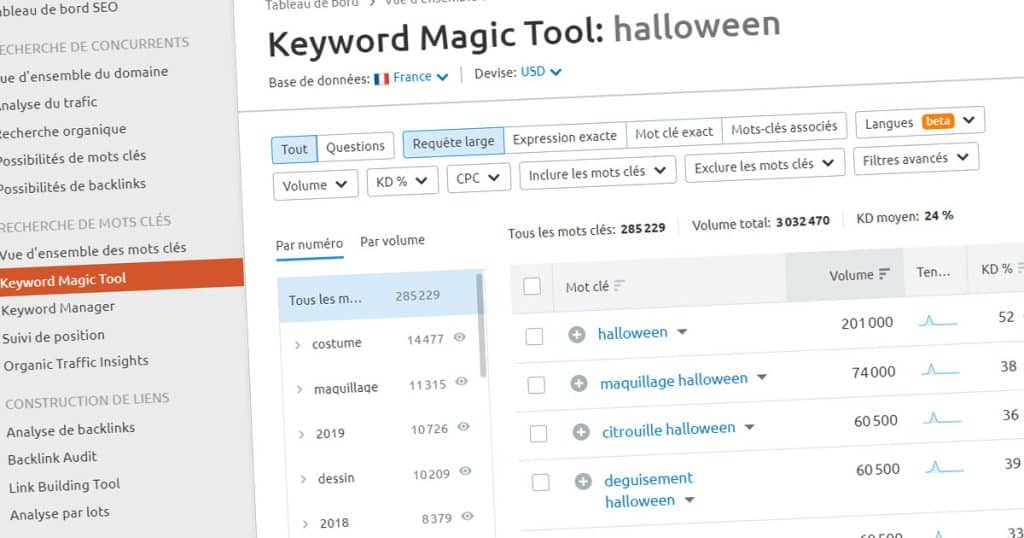Open Vue d'ensemble des mots clés

coord(93,251)
